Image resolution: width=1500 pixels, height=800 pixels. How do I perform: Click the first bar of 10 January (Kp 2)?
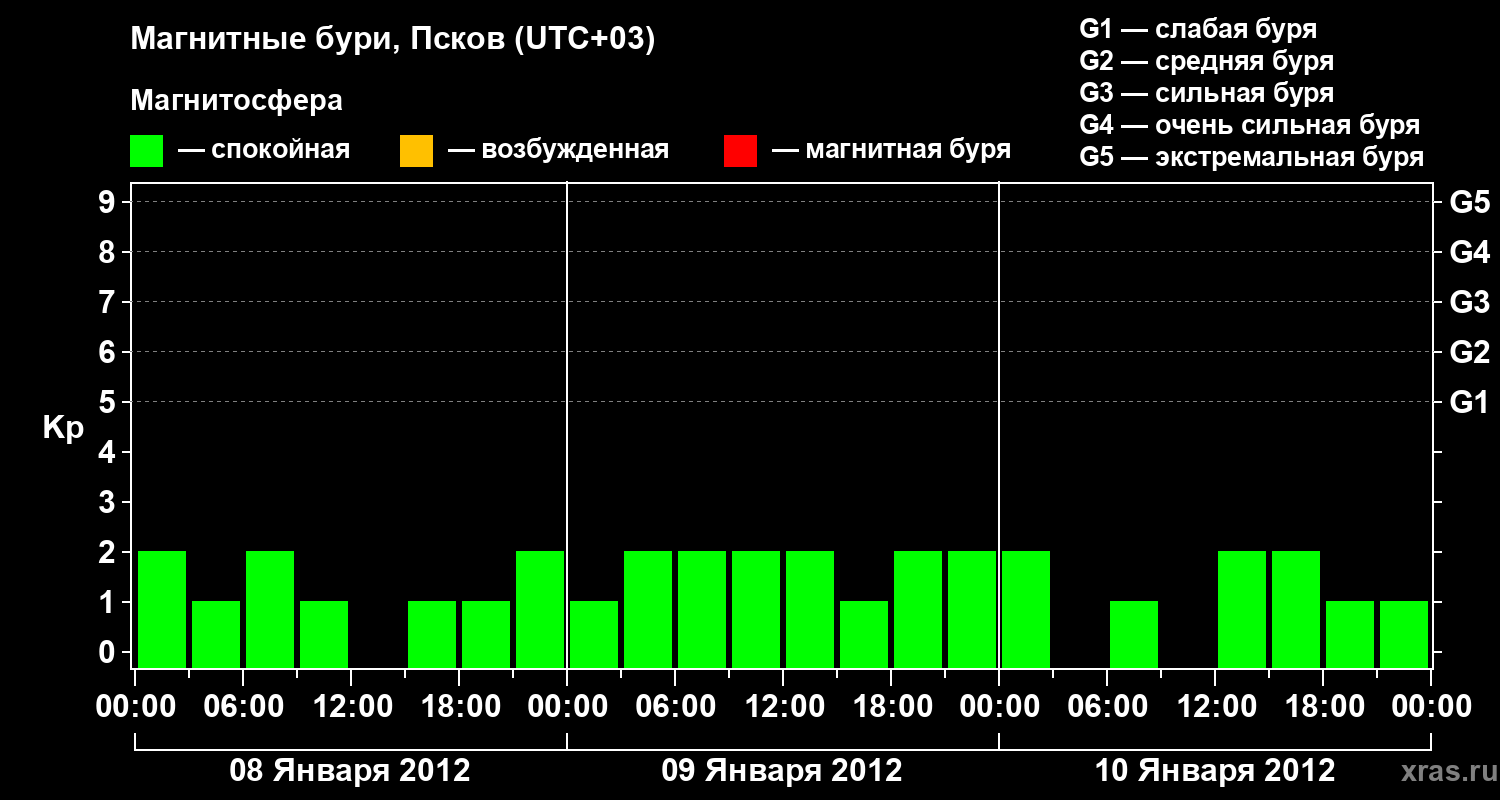click(1026, 609)
